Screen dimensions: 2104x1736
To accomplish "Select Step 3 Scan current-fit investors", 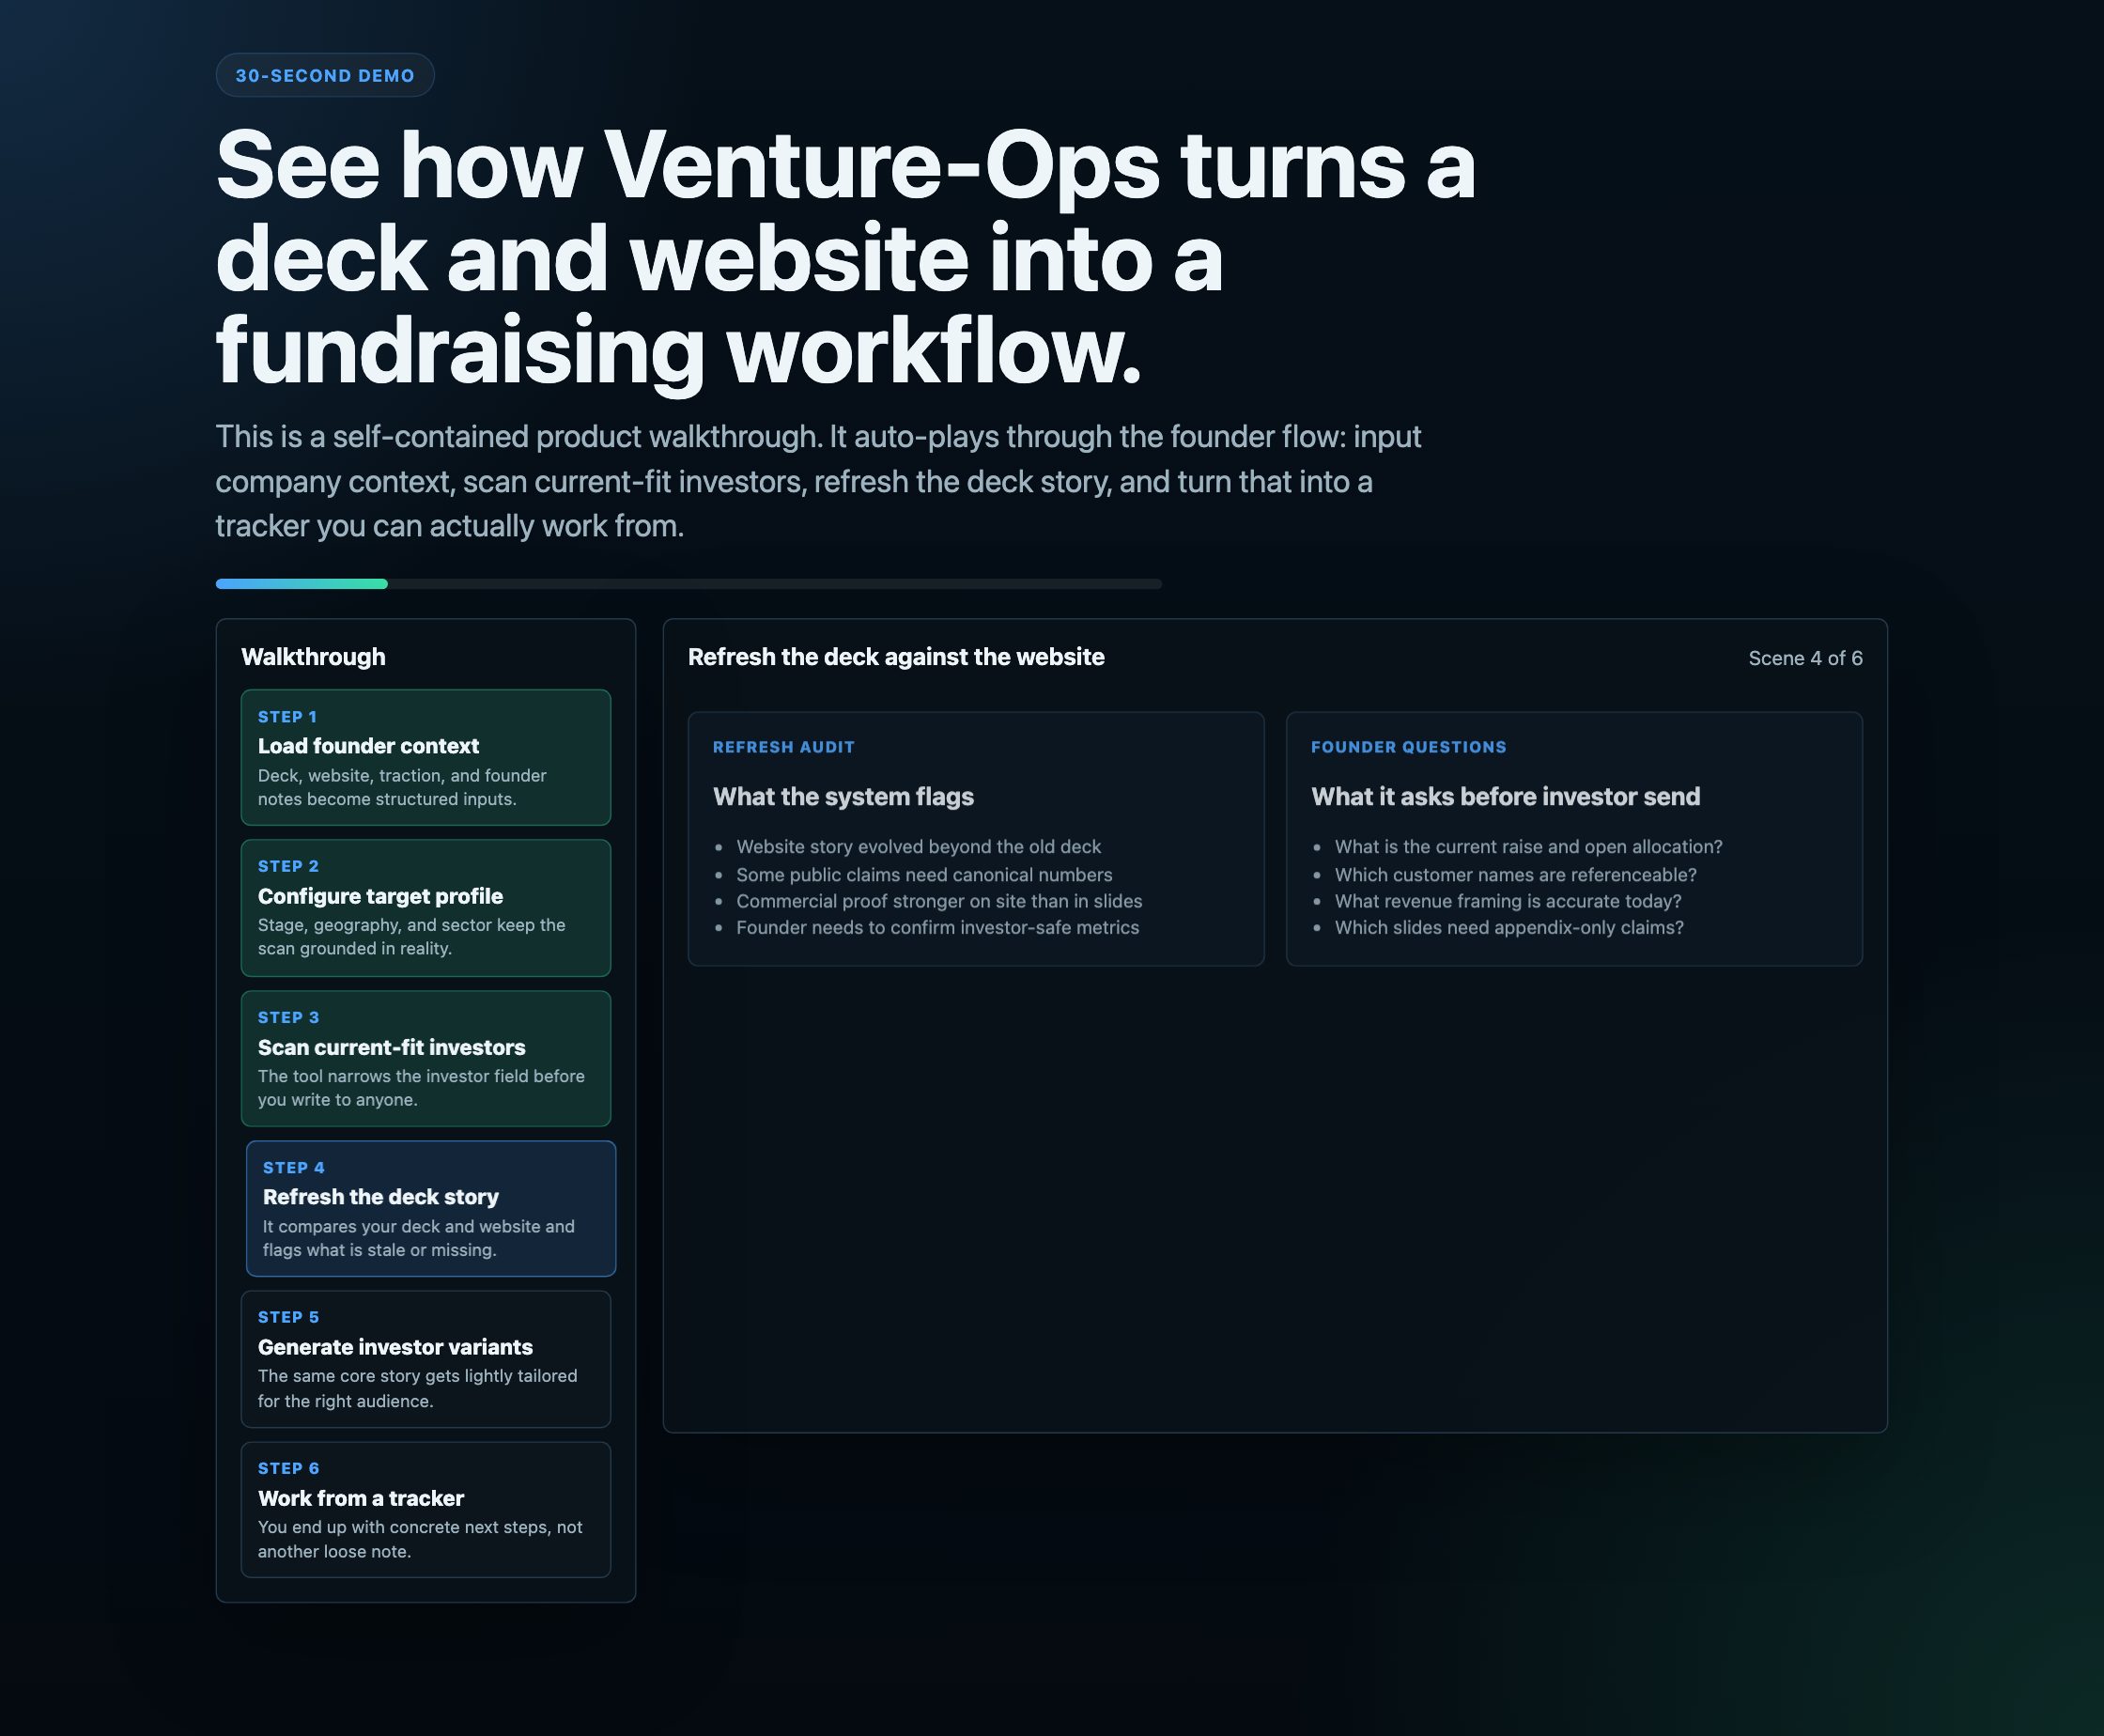I will (x=425, y=1059).
